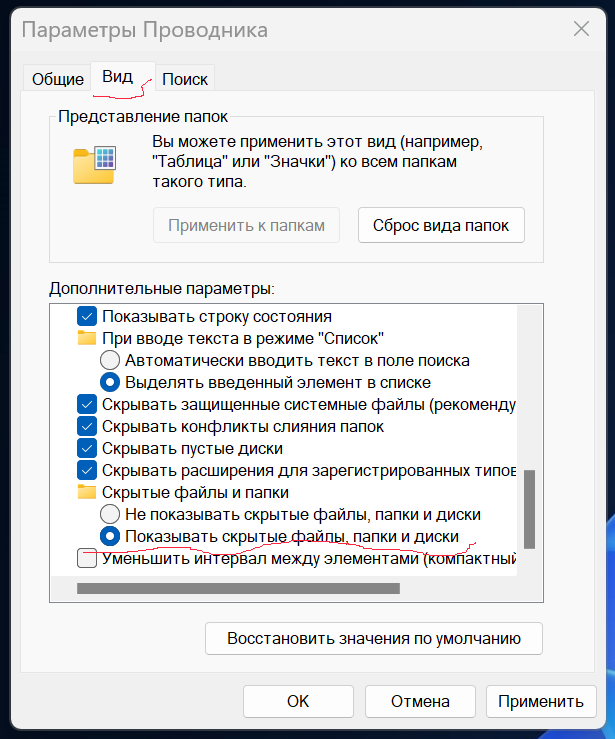Click the vertical scrollbar thumb in settings list

click(529, 509)
